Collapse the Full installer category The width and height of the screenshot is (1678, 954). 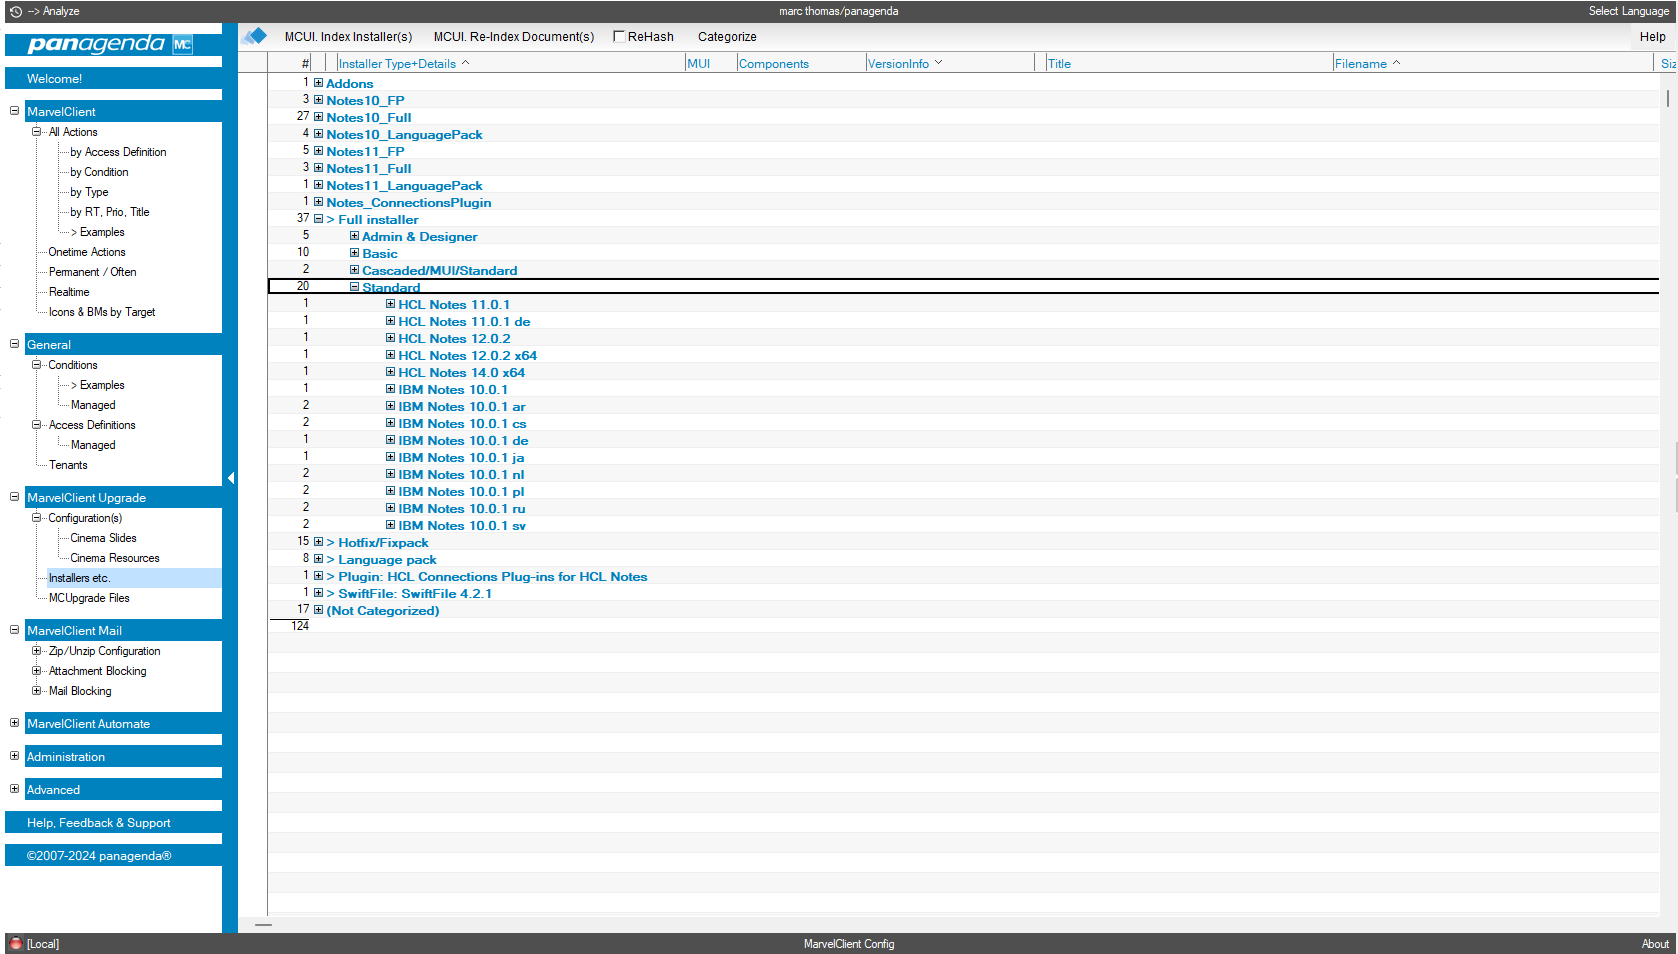tap(318, 219)
